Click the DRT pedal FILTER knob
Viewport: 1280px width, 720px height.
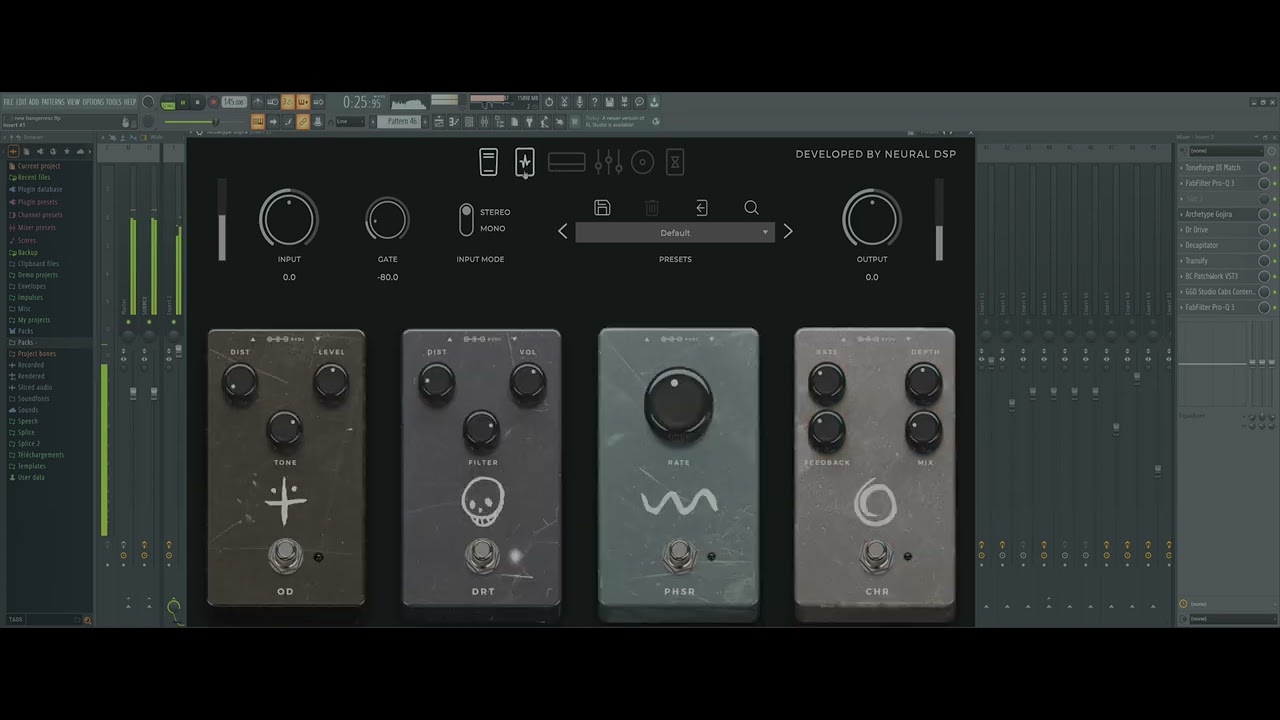coord(482,431)
